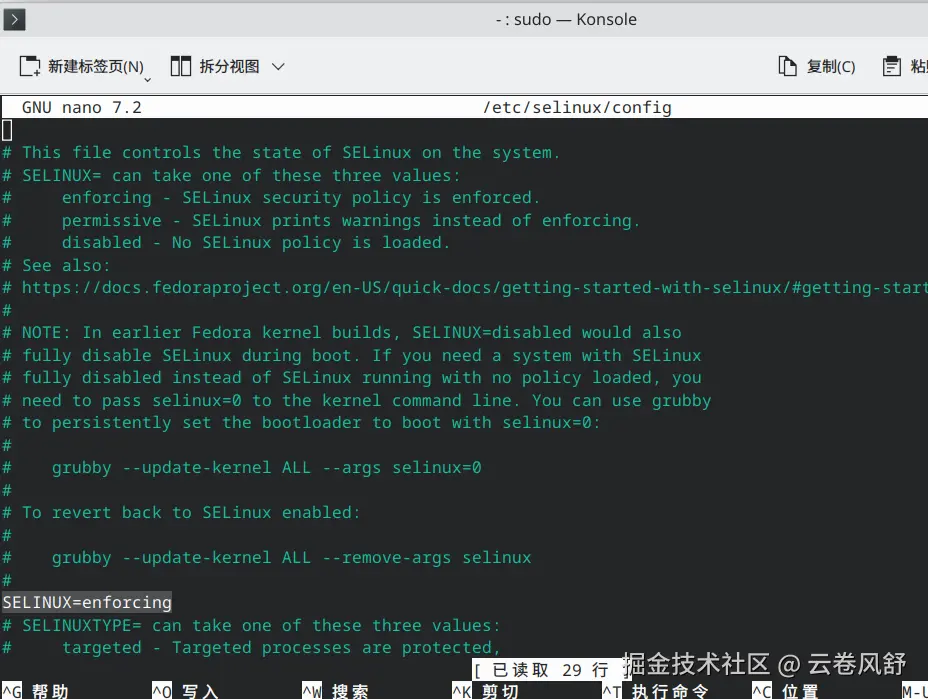The image size is (928, 699).
Task: Click the 'targeted - Targeted processes are protected' line
Action: (x=252, y=648)
